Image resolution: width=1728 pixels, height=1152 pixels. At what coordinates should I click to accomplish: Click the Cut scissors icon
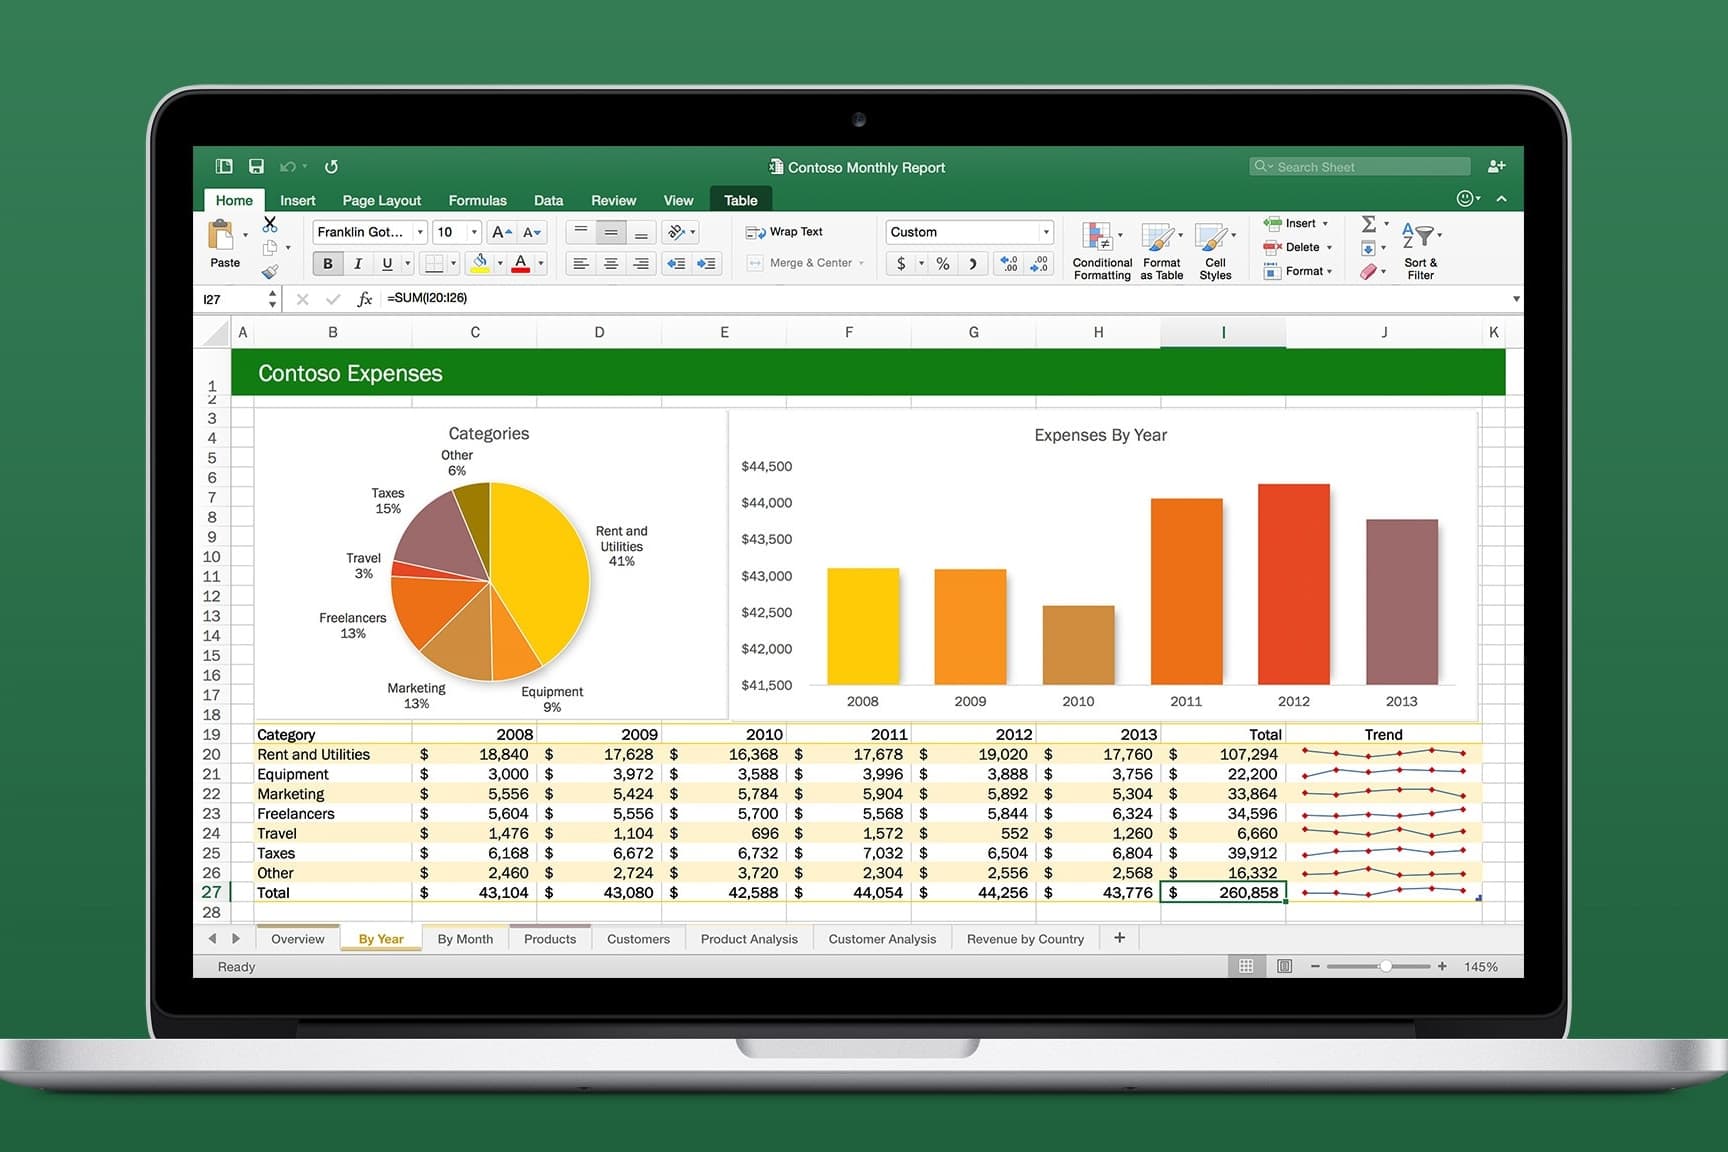pyautogui.click(x=270, y=224)
